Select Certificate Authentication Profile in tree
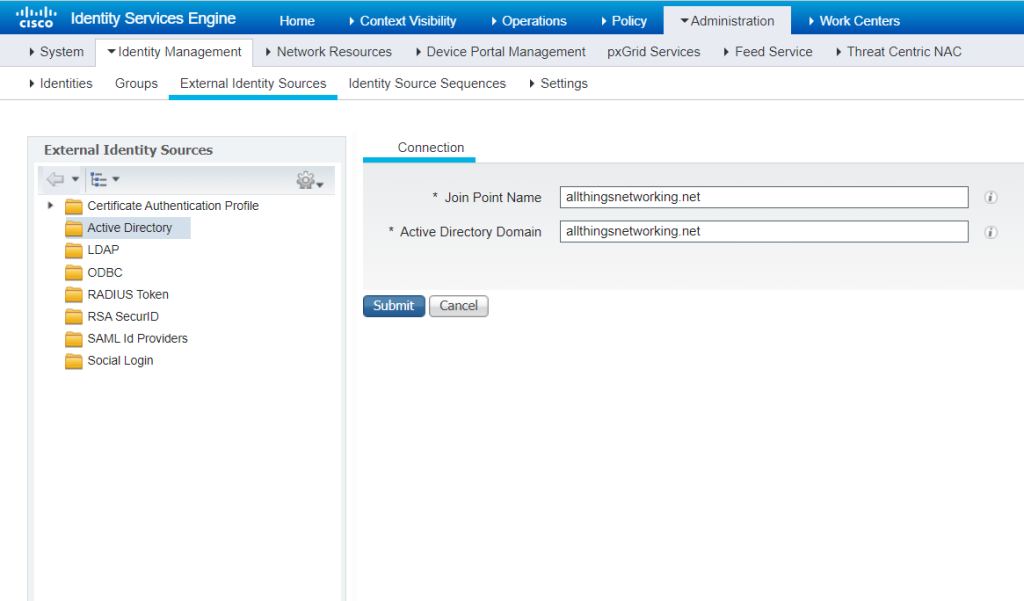The height and width of the screenshot is (601, 1024). (x=173, y=206)
